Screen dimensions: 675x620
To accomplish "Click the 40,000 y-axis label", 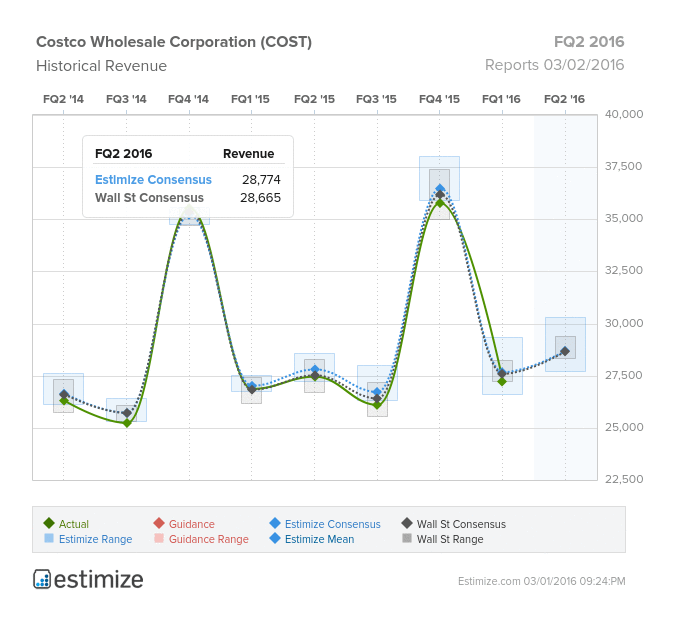I will pyautogui.click(x=624, y=114).
